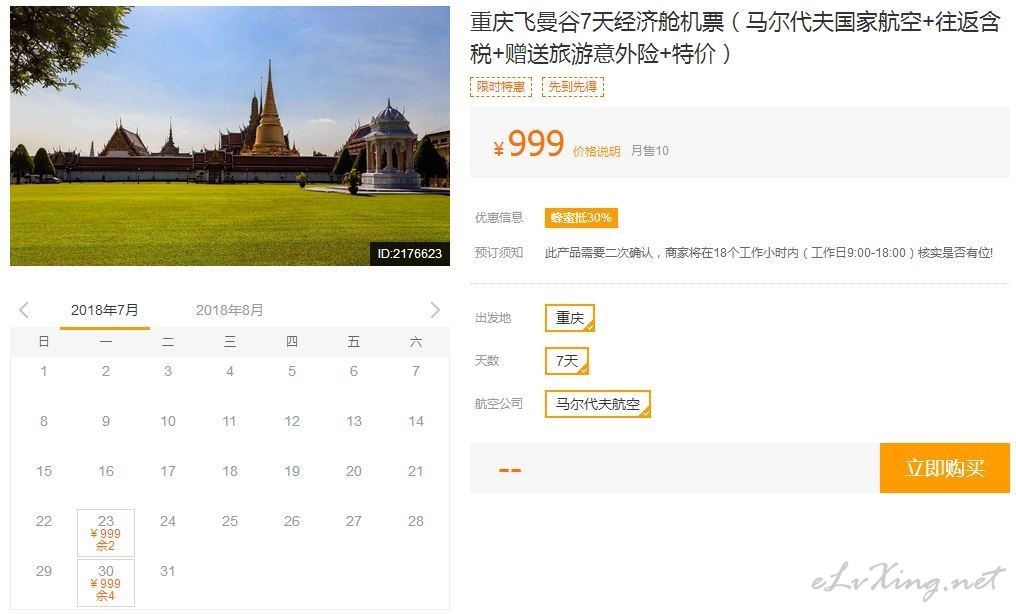Click calendar date 29
This screenshot has height=614, width=1016.
pos(43,571)
